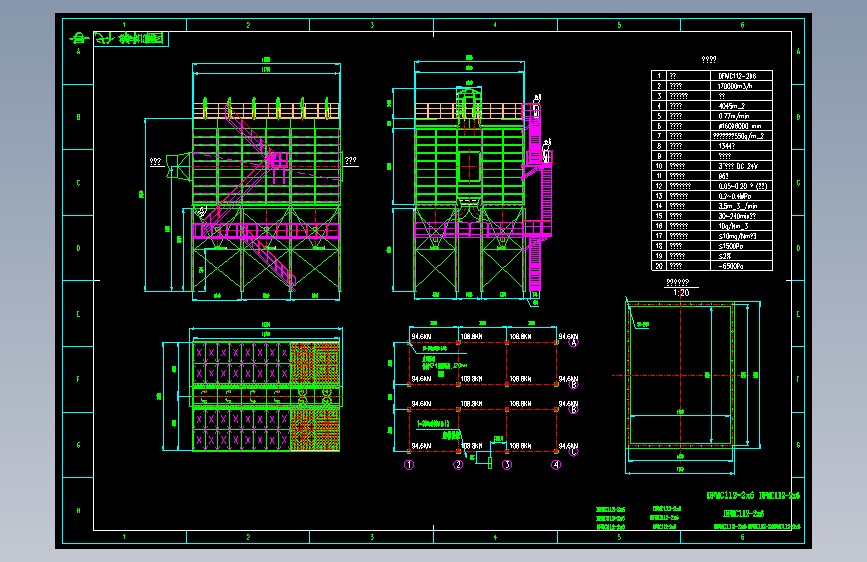The height and width of the screenshot is (562, 867).
Task: Click the "1344?" value in row 8
Action: point(727,146)
